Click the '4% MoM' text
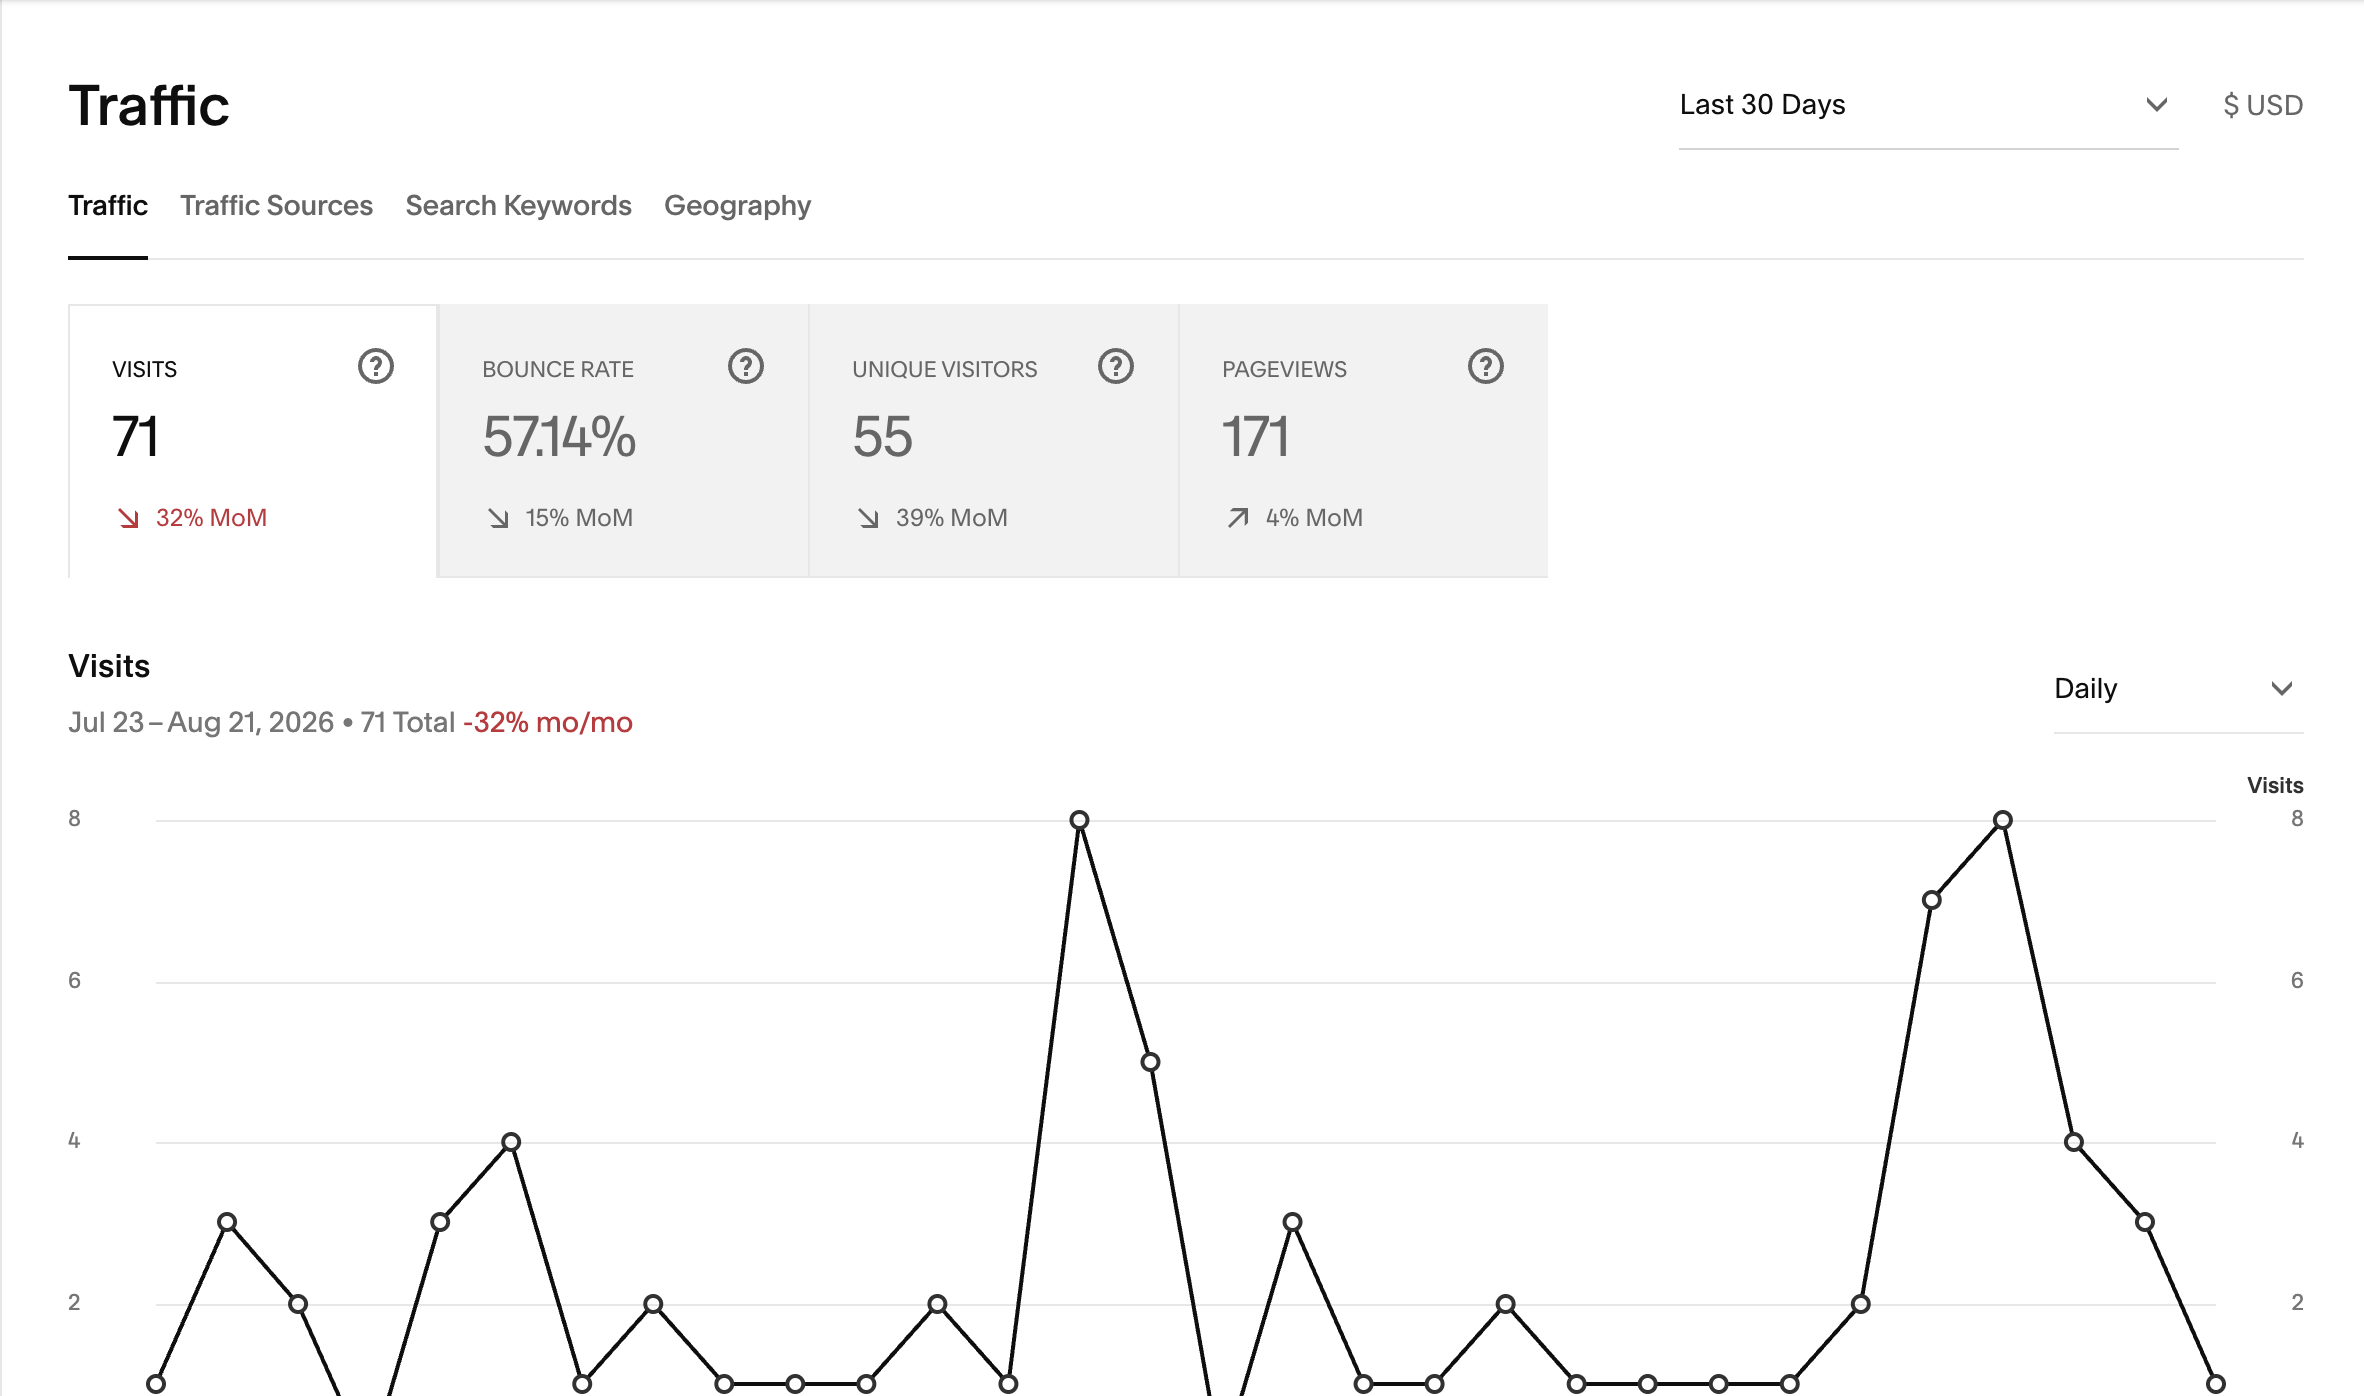2364x1396 pixels. 1314,518
